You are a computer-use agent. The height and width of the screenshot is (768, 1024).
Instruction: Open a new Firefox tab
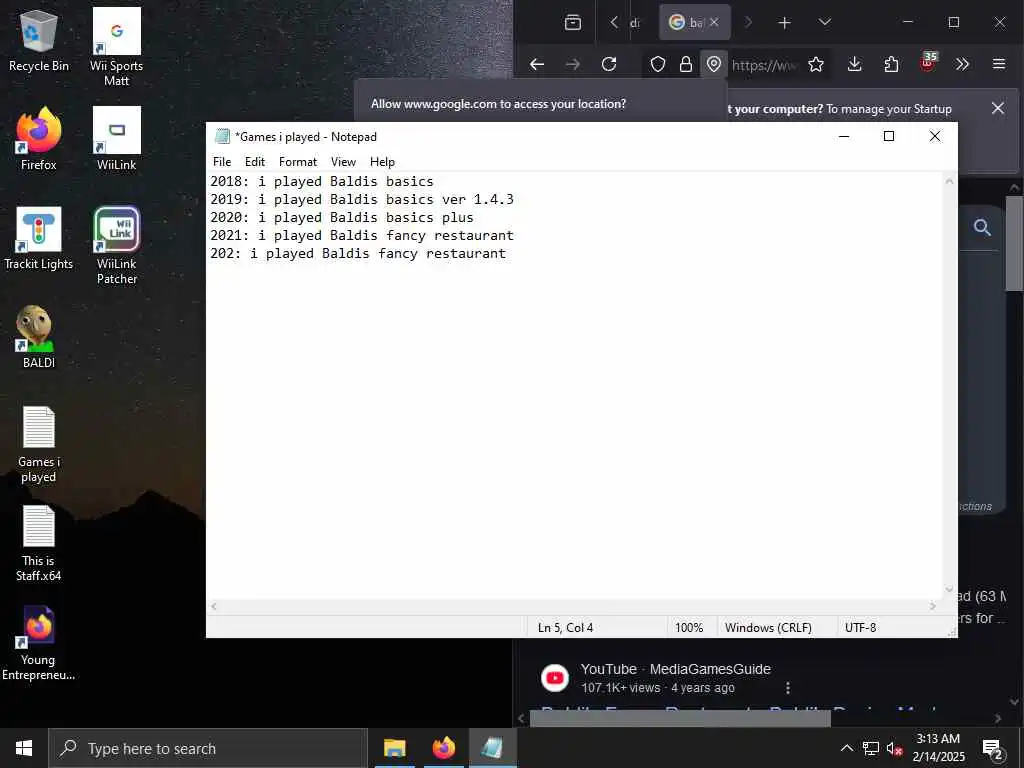click(784, 23)
